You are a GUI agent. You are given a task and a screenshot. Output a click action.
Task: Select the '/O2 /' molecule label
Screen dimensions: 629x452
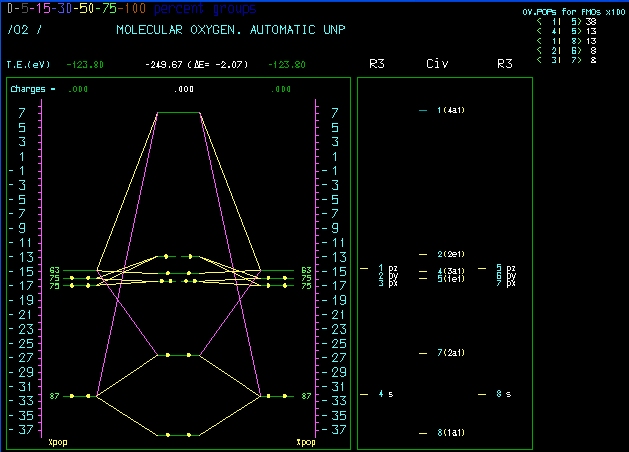(24, 30)
